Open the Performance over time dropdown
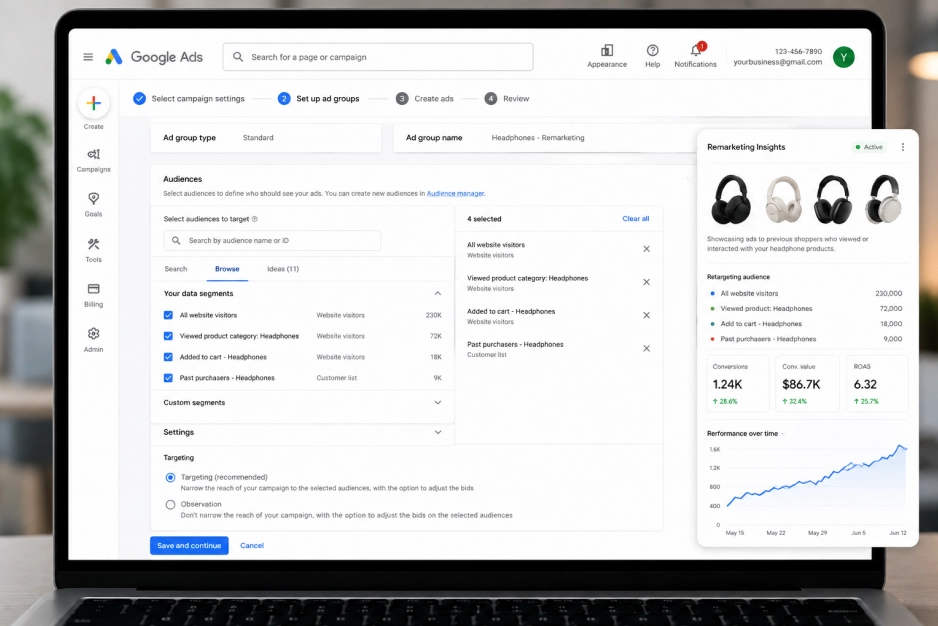This screenshot has width=938, height=626. tap(782, 434)
